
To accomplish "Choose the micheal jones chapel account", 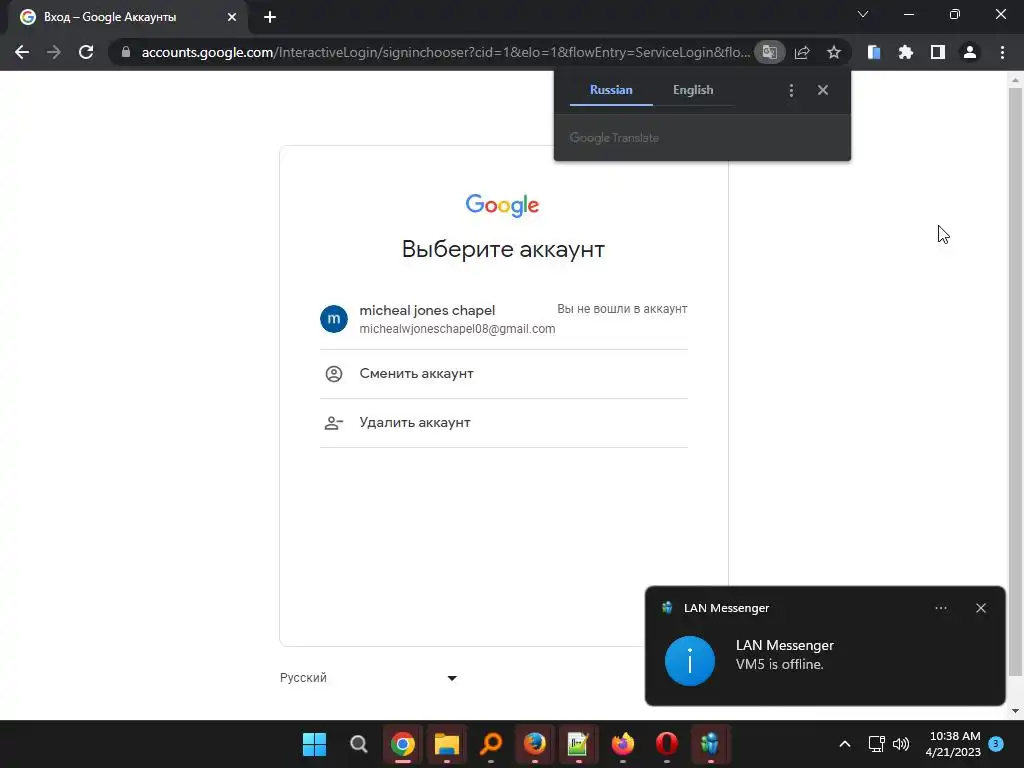I will pyautogui.click(x=504, y=319).
